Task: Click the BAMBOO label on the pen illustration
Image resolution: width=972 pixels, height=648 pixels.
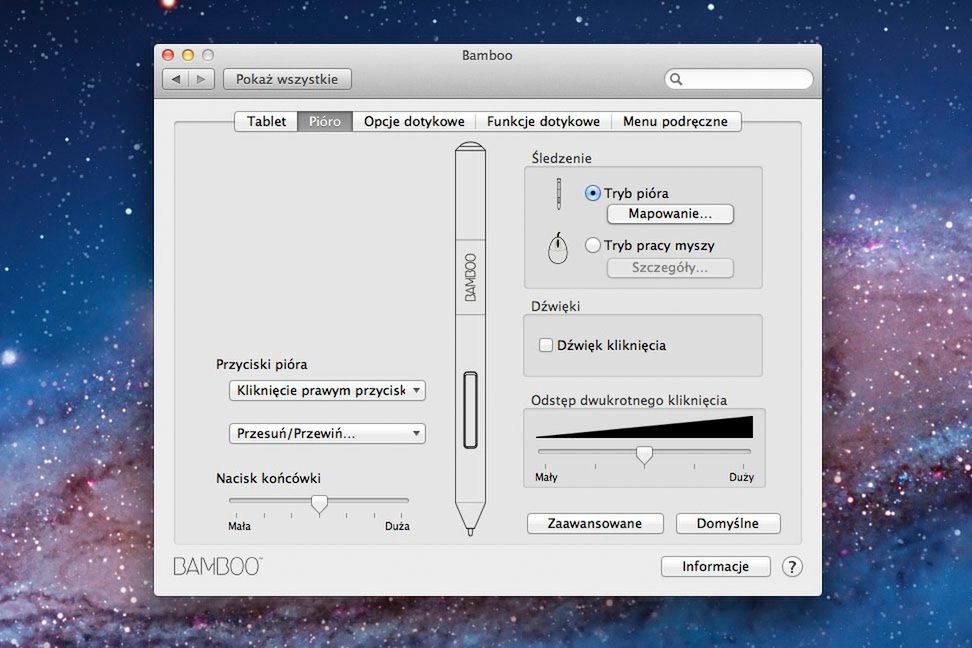Action: coord(471,277)
